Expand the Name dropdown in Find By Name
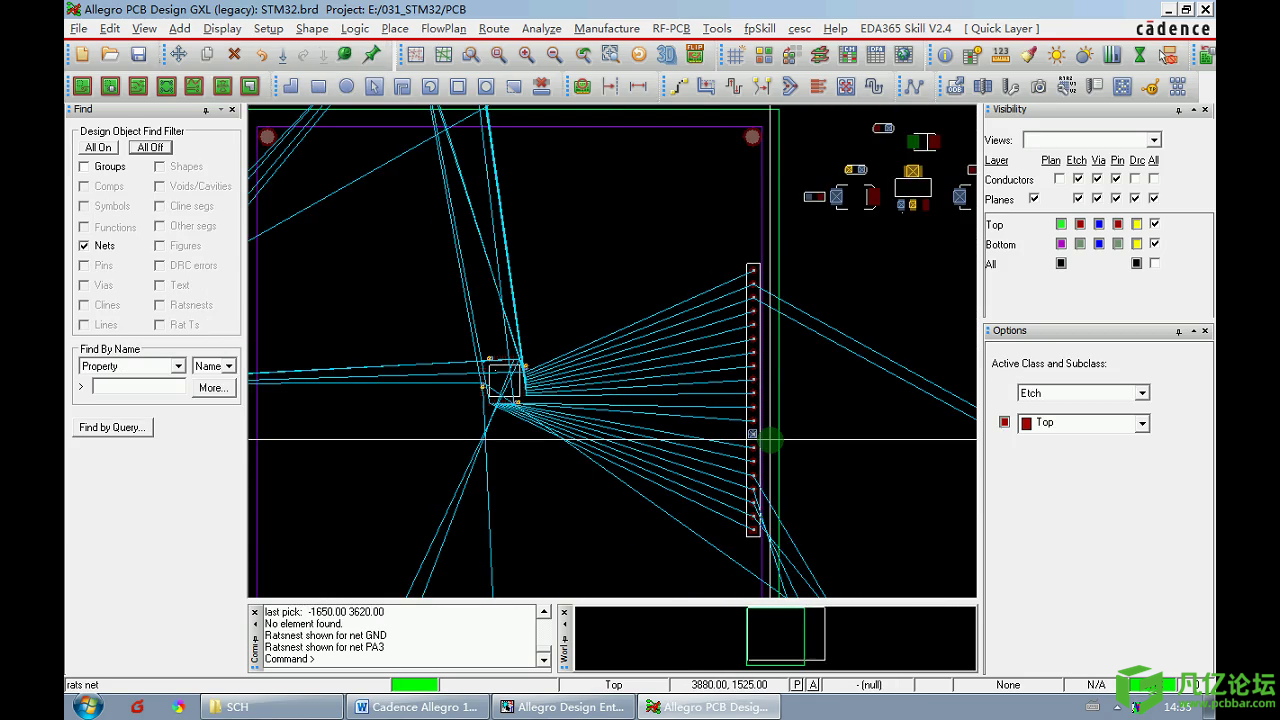1280x720 pixels. tap(229, 366)
